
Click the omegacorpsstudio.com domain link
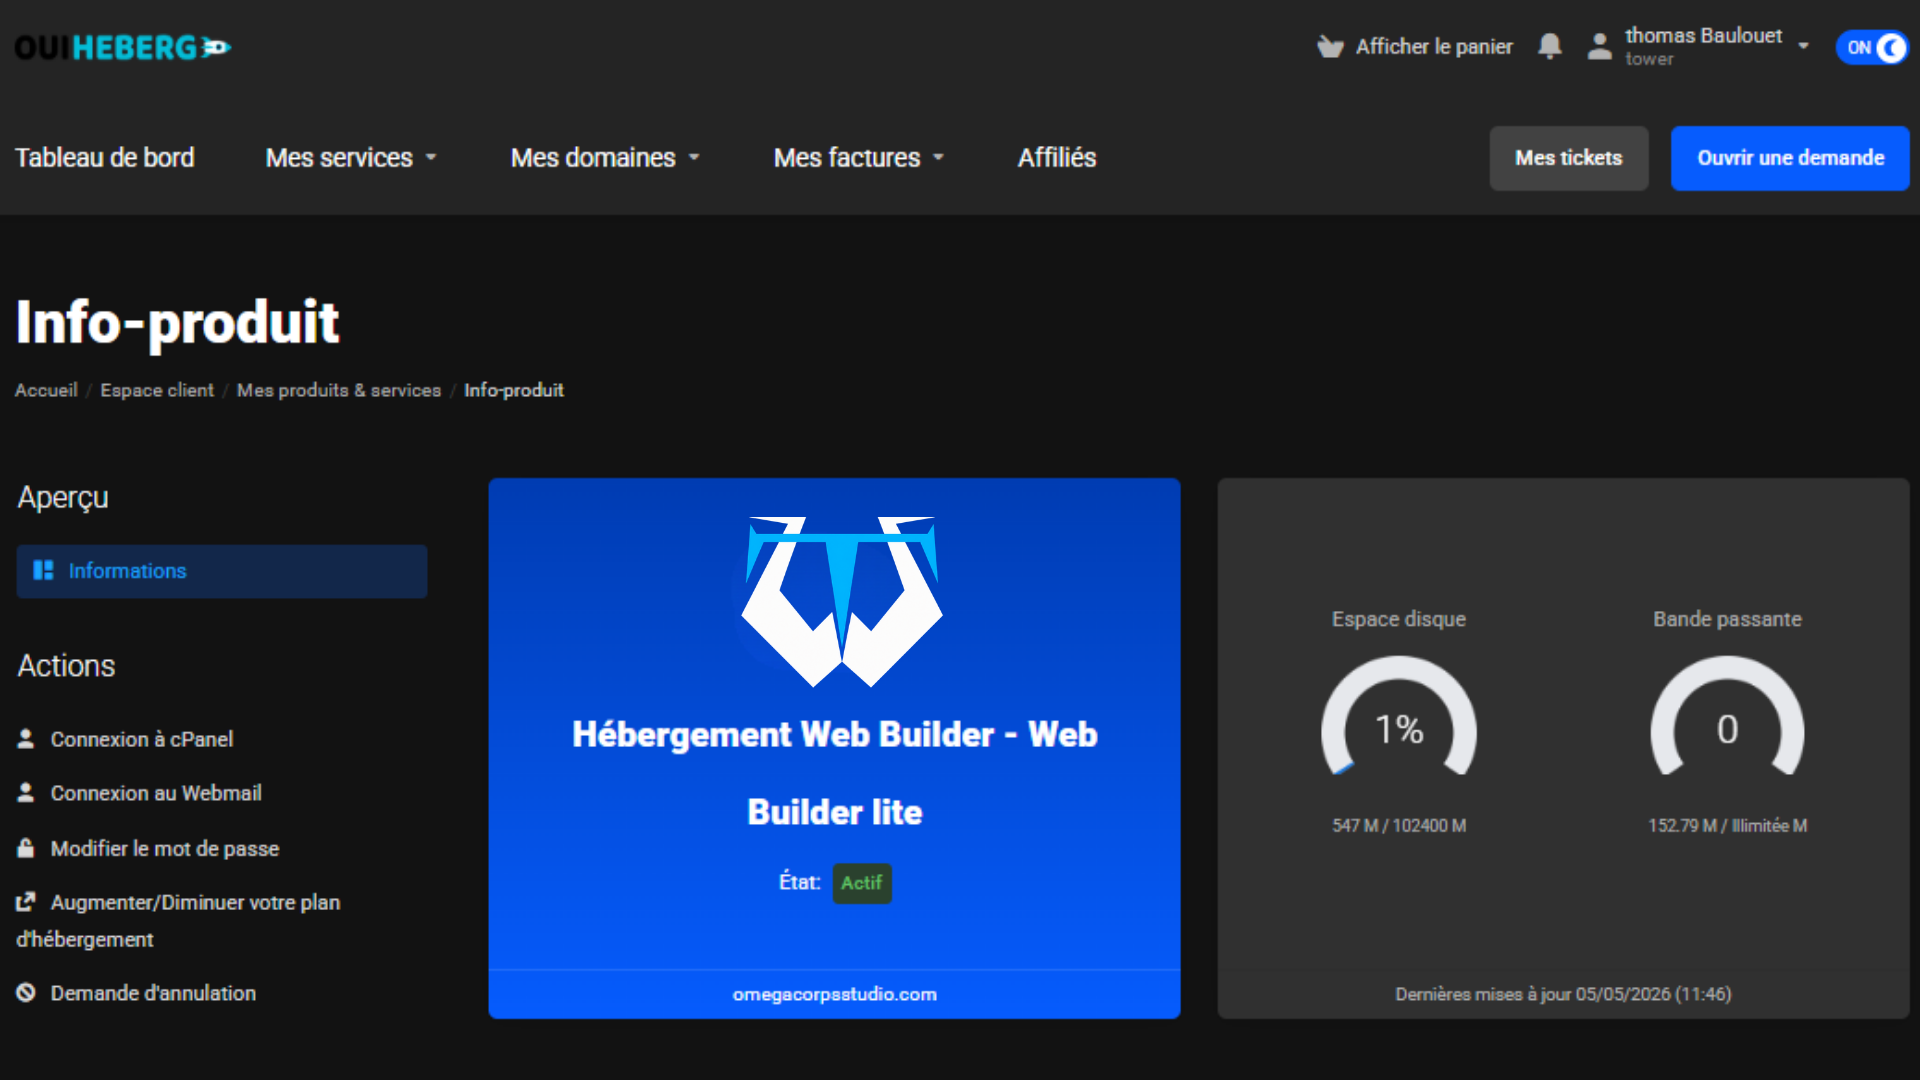pyautogui.click(x=835, y=994)
